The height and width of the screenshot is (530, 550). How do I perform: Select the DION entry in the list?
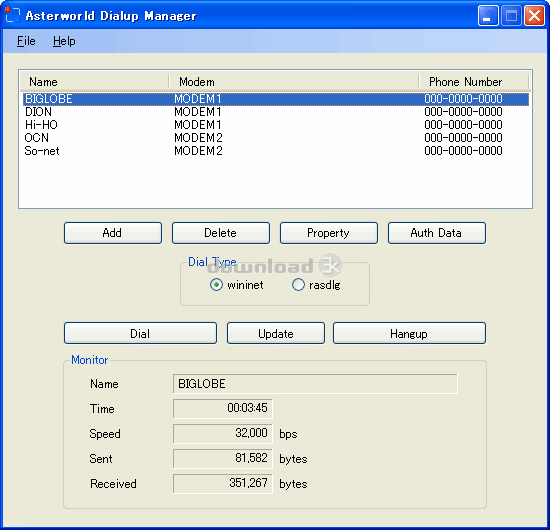(x=276, y=112)
